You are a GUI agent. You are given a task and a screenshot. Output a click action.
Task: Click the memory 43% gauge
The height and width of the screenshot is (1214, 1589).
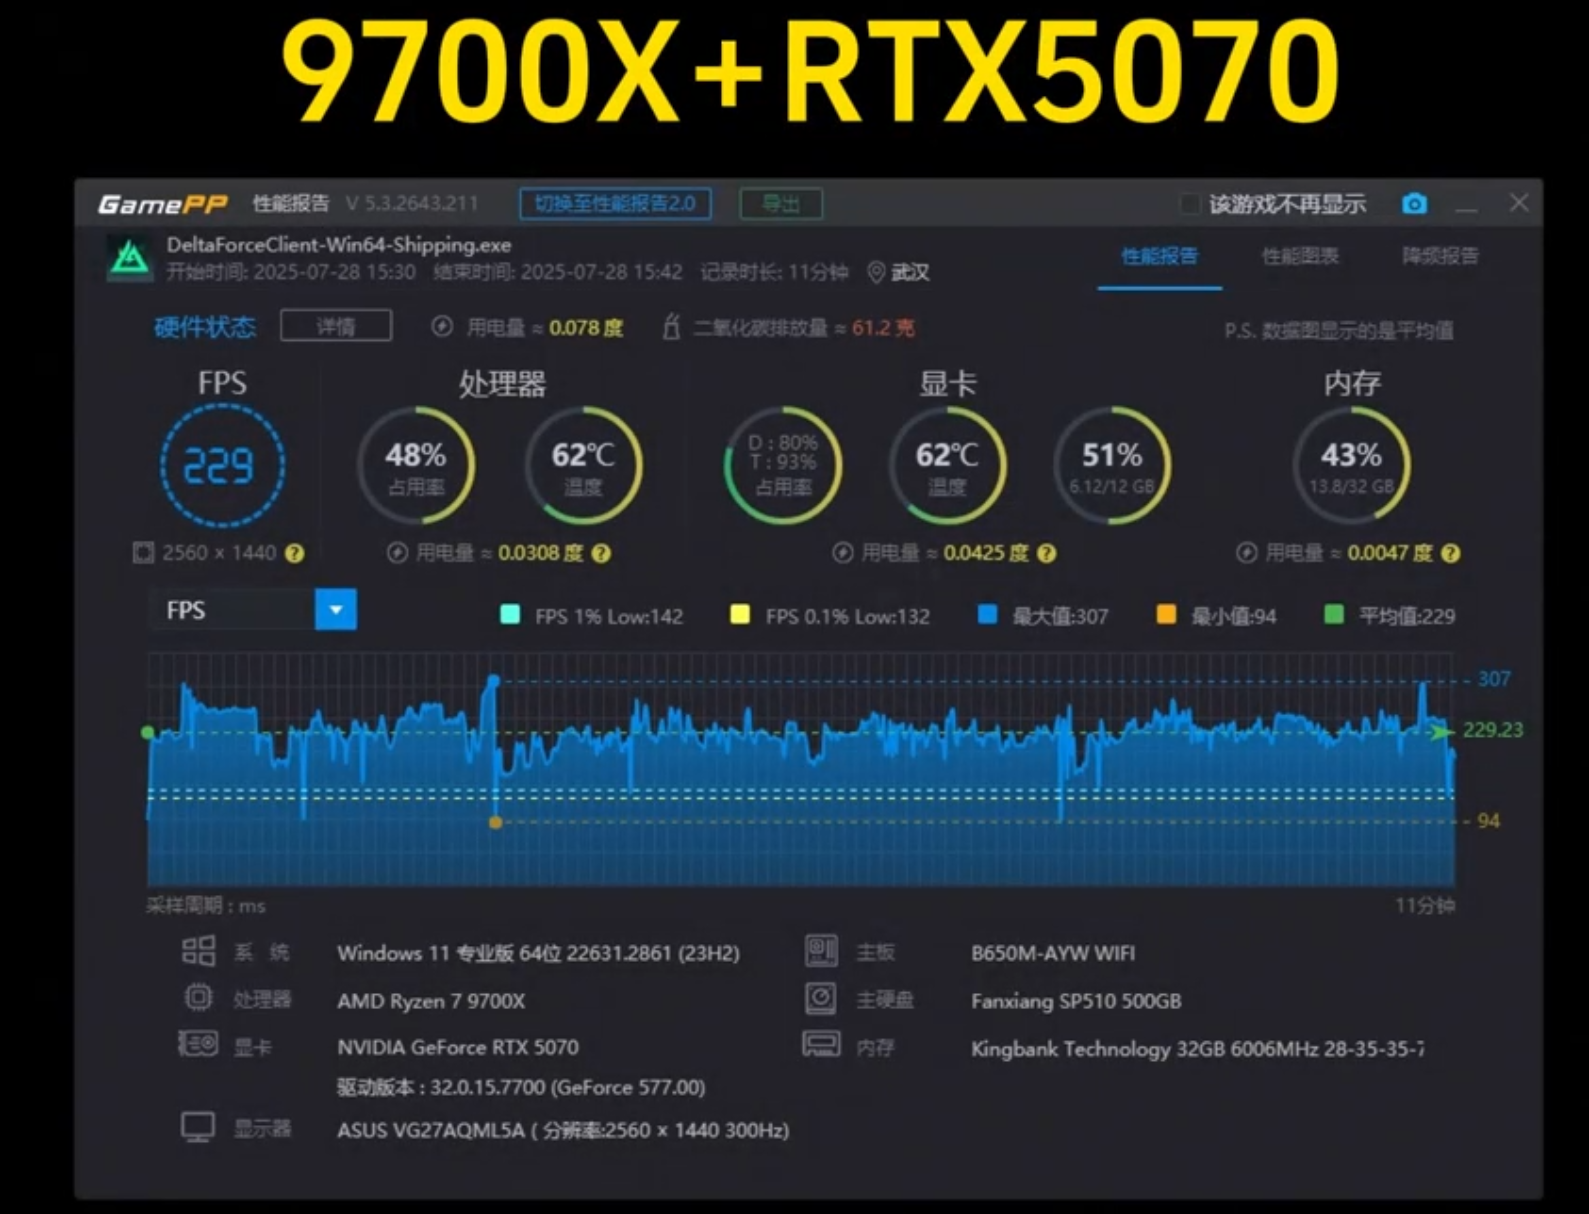tap(1352, 466)
